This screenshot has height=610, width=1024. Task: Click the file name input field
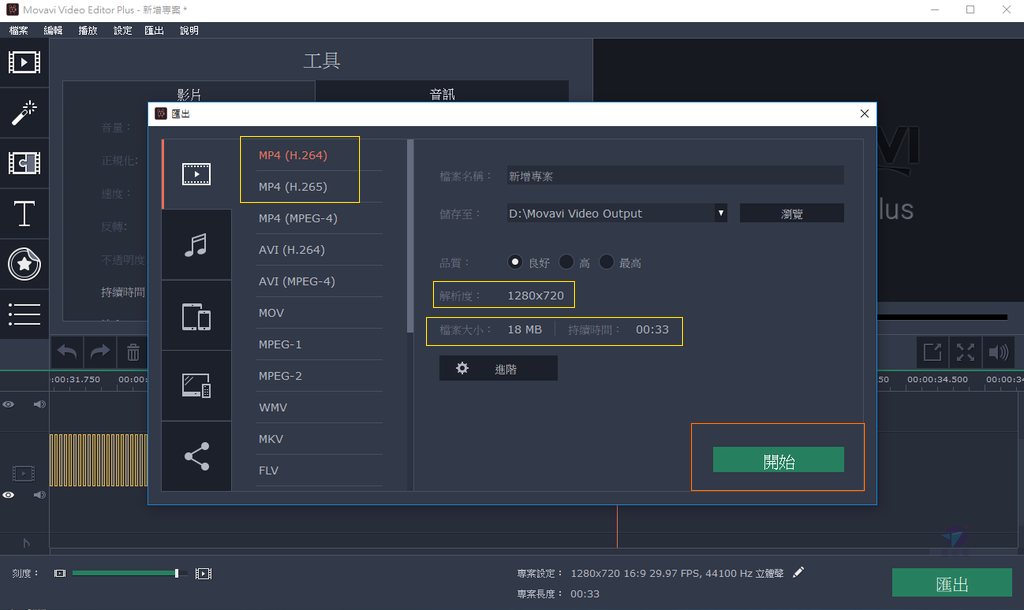click(x=675, y=176)
